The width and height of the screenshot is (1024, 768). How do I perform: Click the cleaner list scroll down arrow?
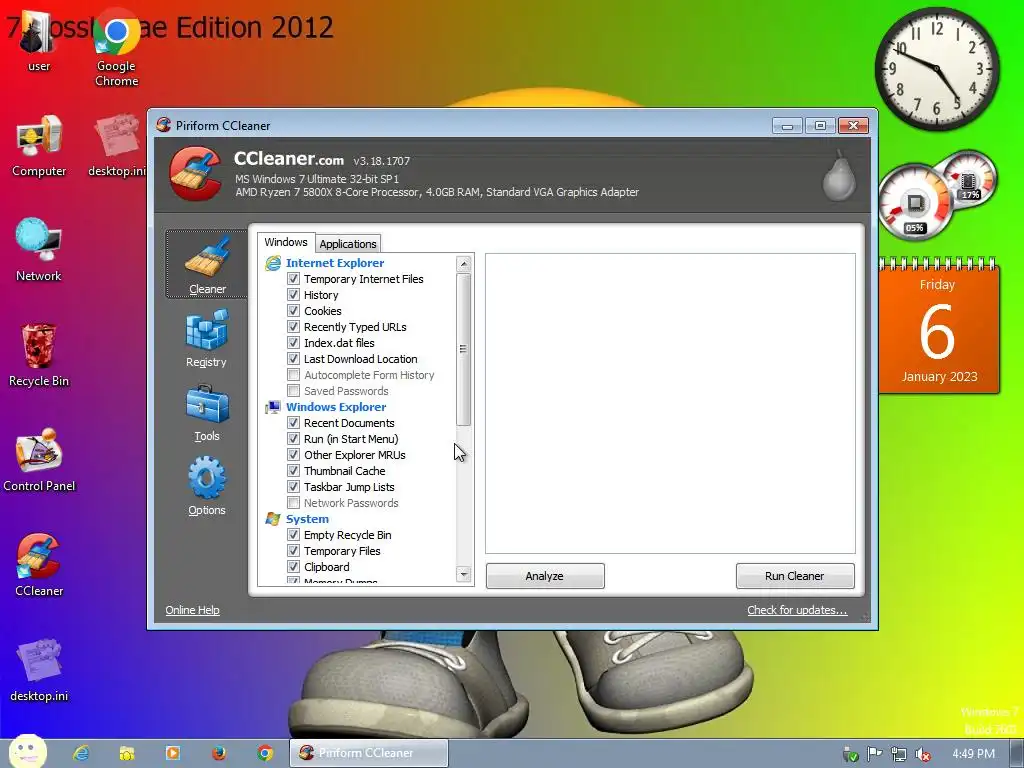coord(463,575)
